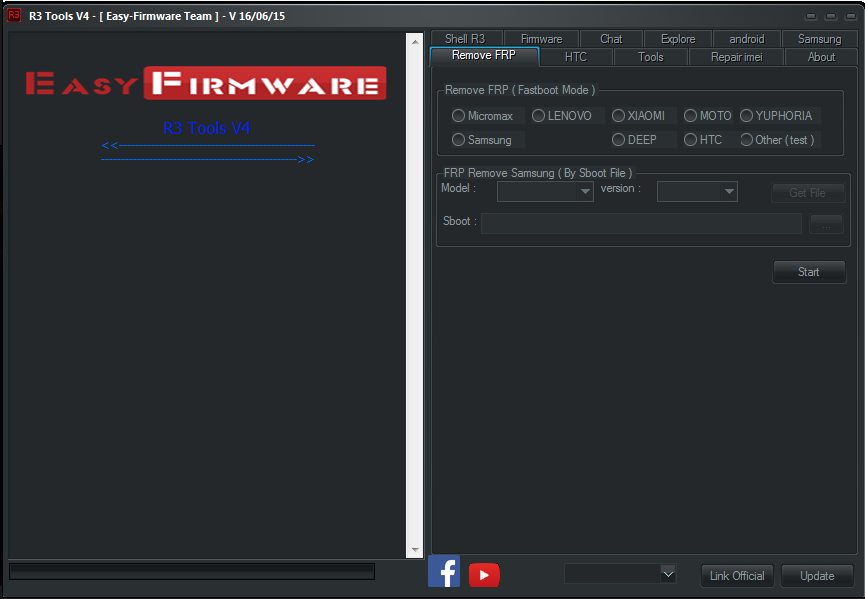Select the Samsung radio button
The width and height of the screenshot is (865, 599).
coord(458,140)
